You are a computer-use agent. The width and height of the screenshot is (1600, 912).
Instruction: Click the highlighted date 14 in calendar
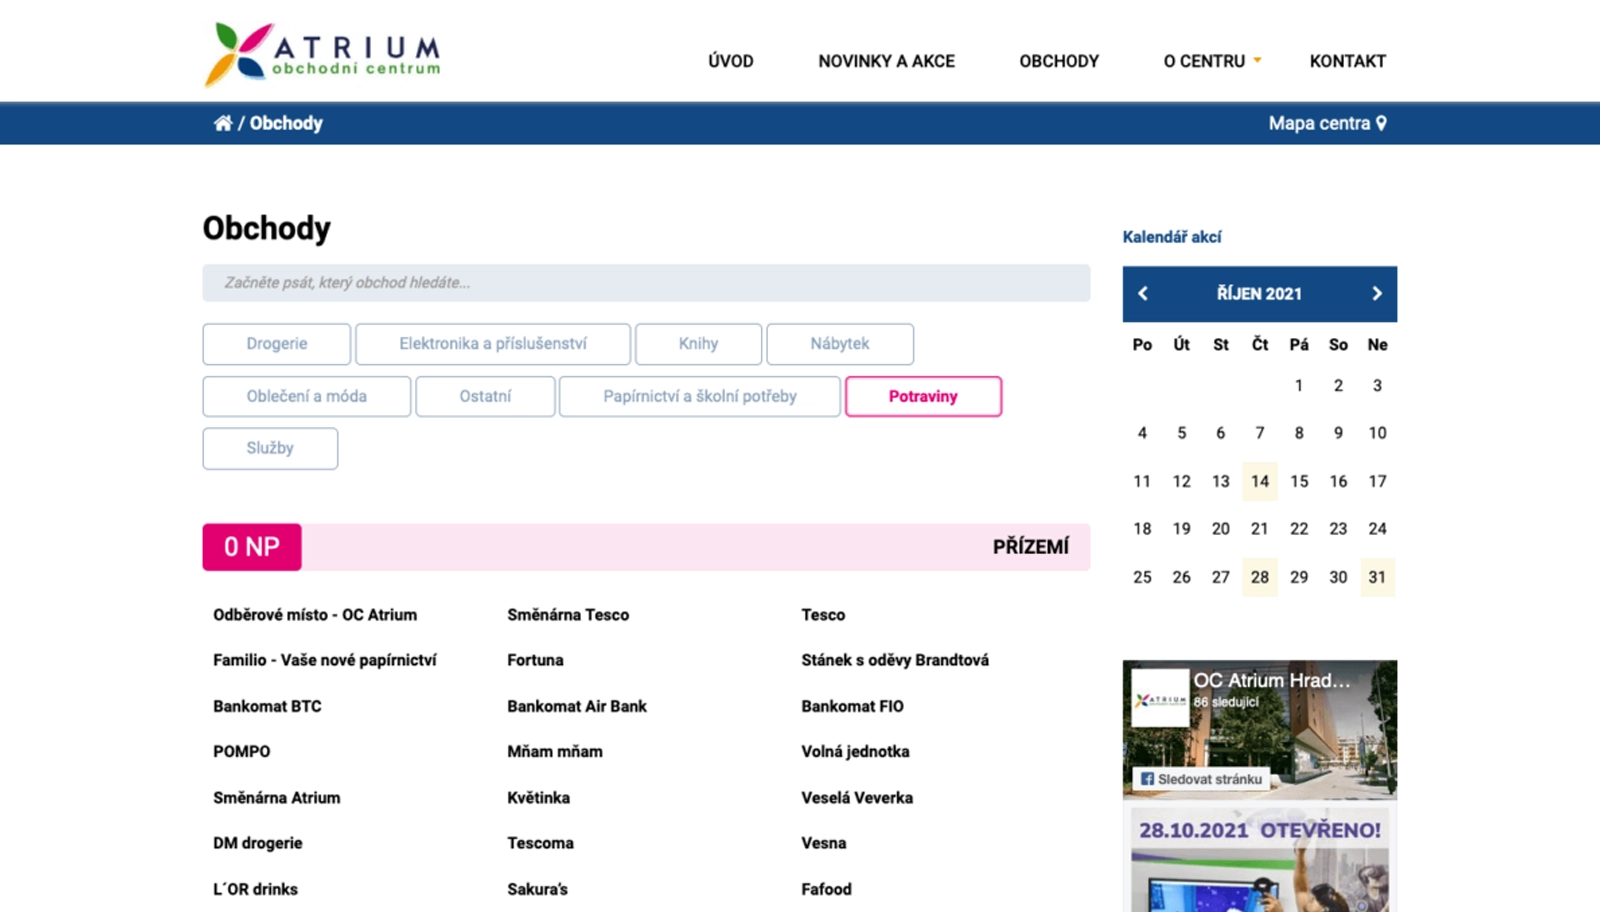click(1259, 481)
